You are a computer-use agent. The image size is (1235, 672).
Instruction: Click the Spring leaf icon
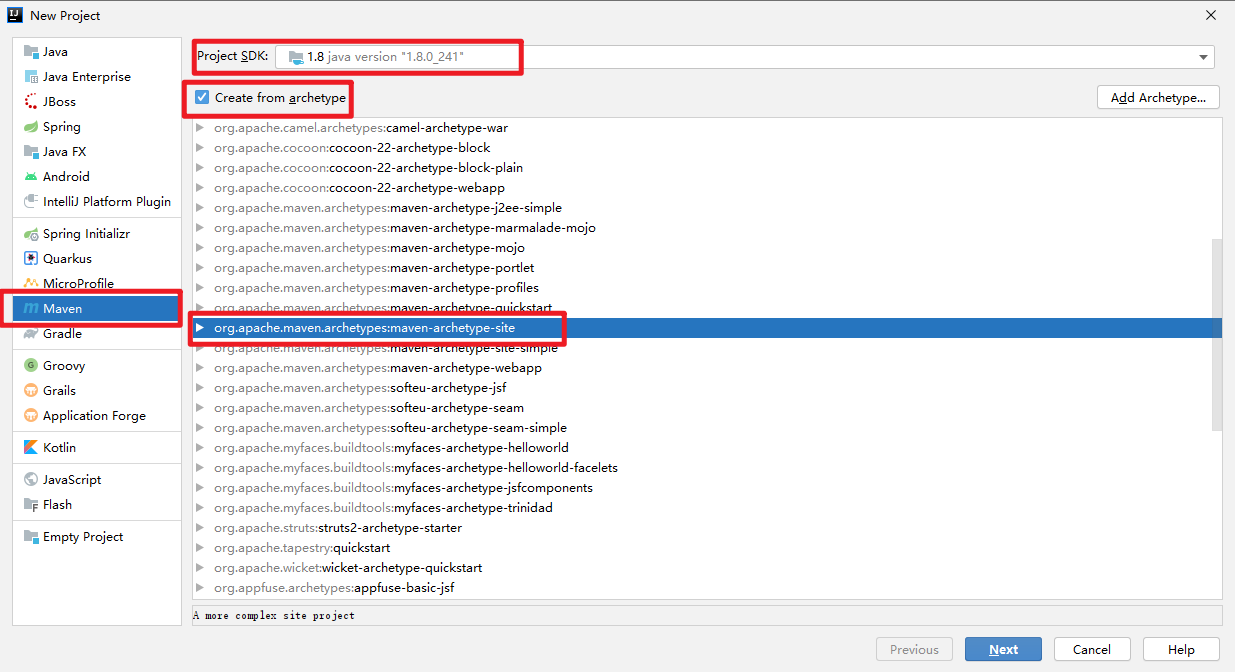coord(31,127)
